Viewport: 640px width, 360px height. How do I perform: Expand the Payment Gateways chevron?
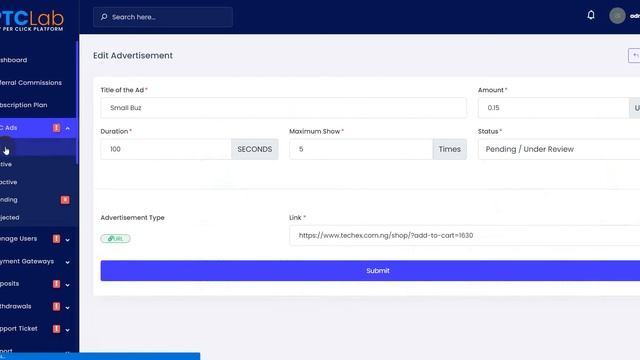(x=68, y=262)
